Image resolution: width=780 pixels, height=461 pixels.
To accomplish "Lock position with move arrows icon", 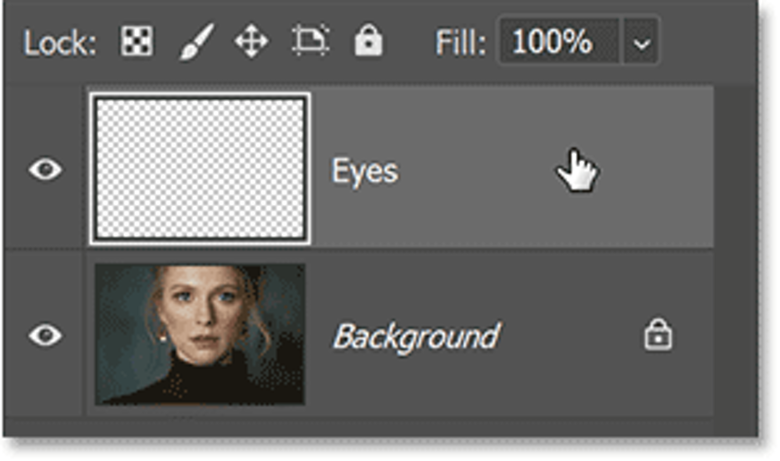I will pyautogui.click(x=252, y=41).
